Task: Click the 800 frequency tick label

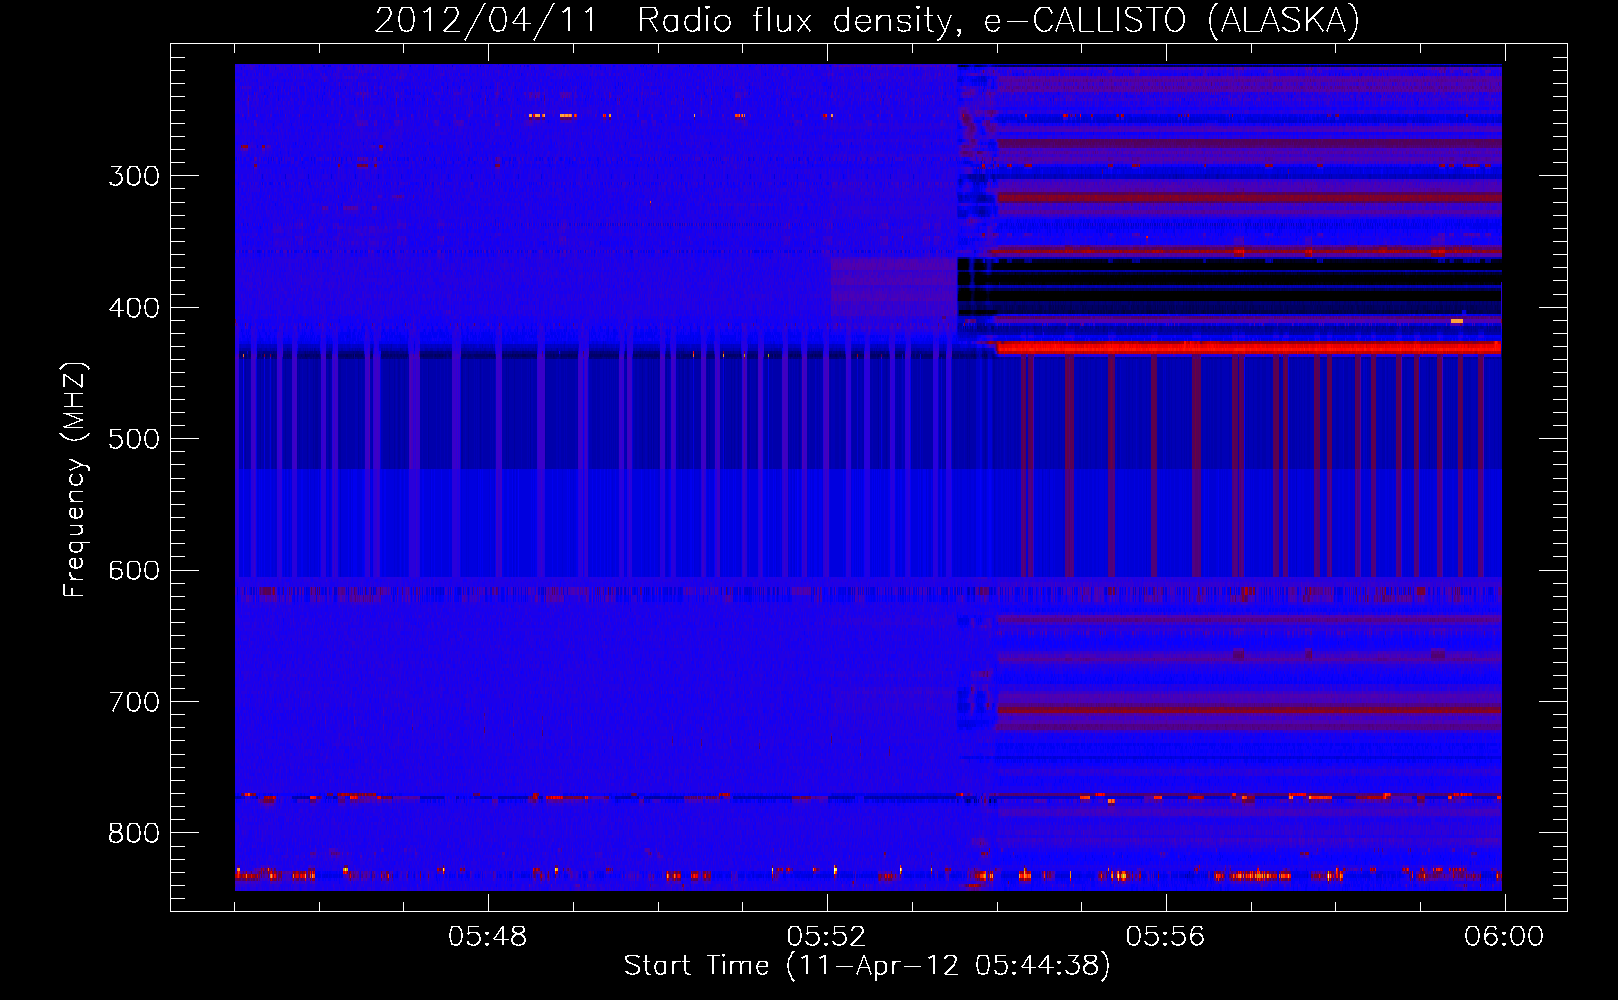Action: pos(134,834)
